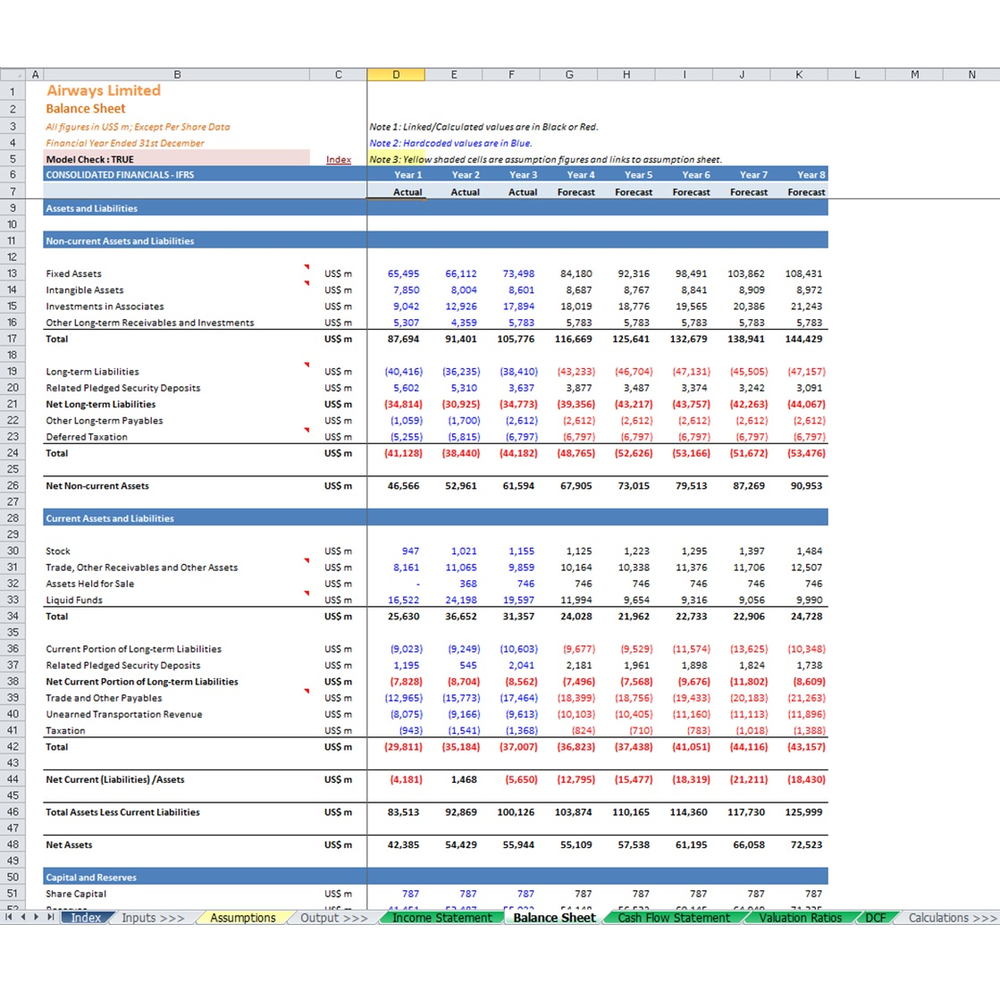Select Investments in Associates value 17,894
The height and width of the screenshot is (1000, 1000).
[518, 306]
